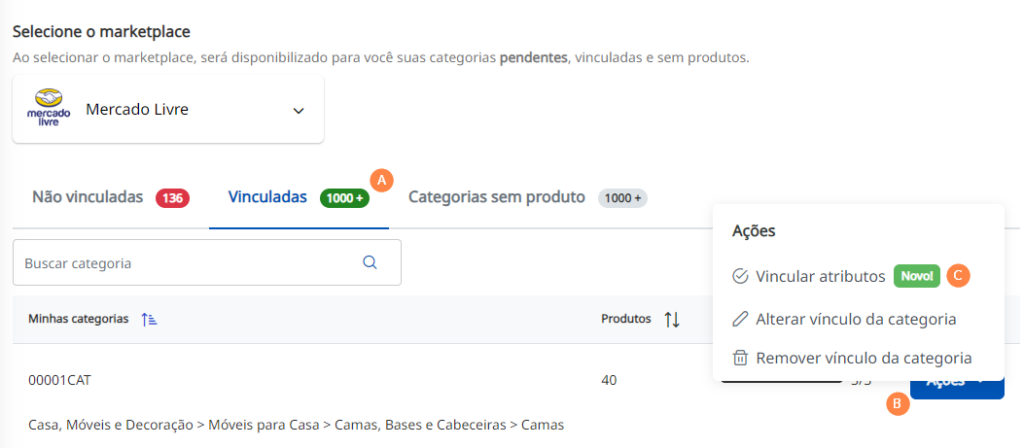Click the checkmark icon beside Vincular atributos
The height and width of the screenshot is (448, 1024).
[740, 276]
